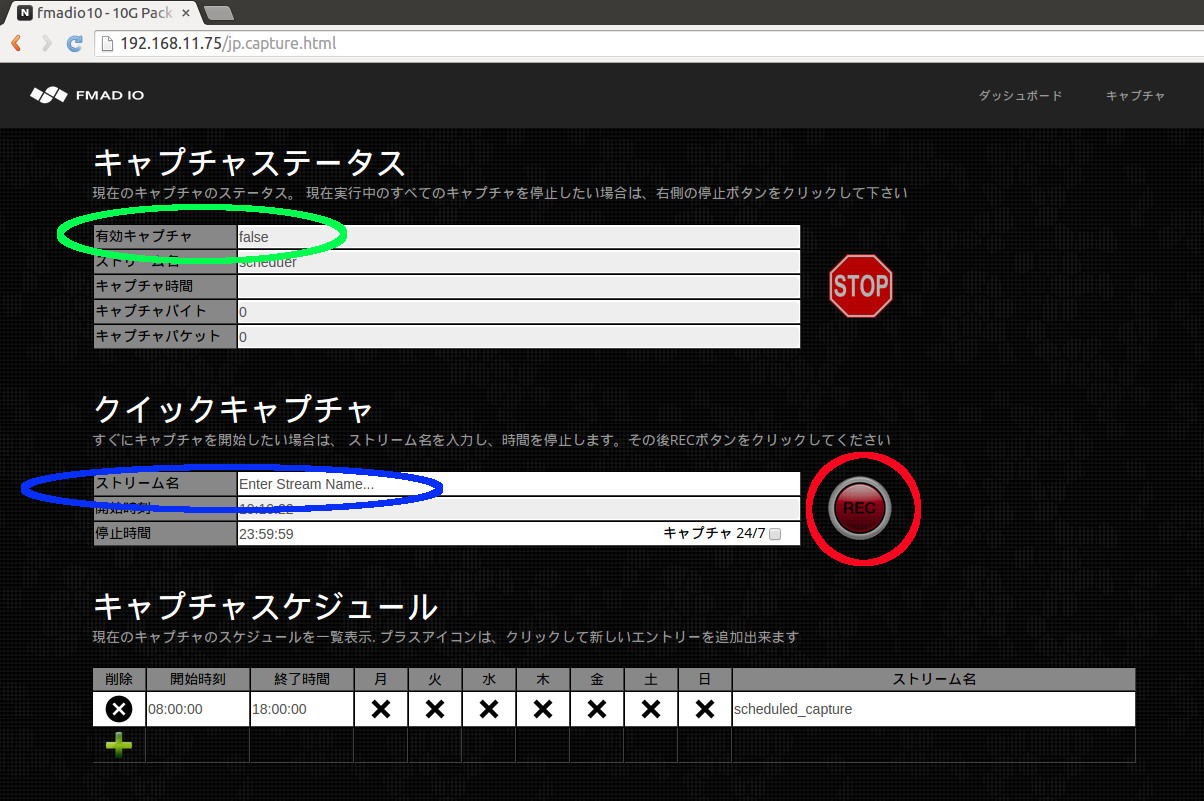Click the red STOP sign icon
Image resolution: width=1204 pixels, height=801 pixels.
(860, 286)
